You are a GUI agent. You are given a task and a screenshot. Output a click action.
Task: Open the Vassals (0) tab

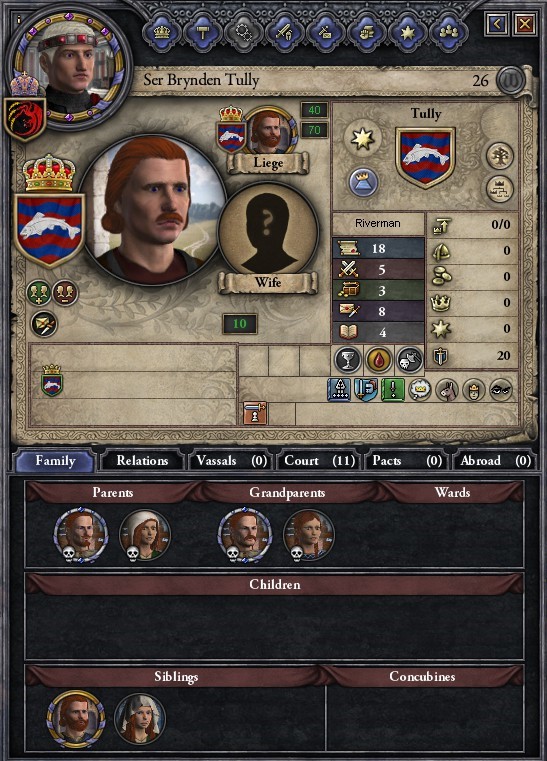pyautogui.click(x=231, y=461)
